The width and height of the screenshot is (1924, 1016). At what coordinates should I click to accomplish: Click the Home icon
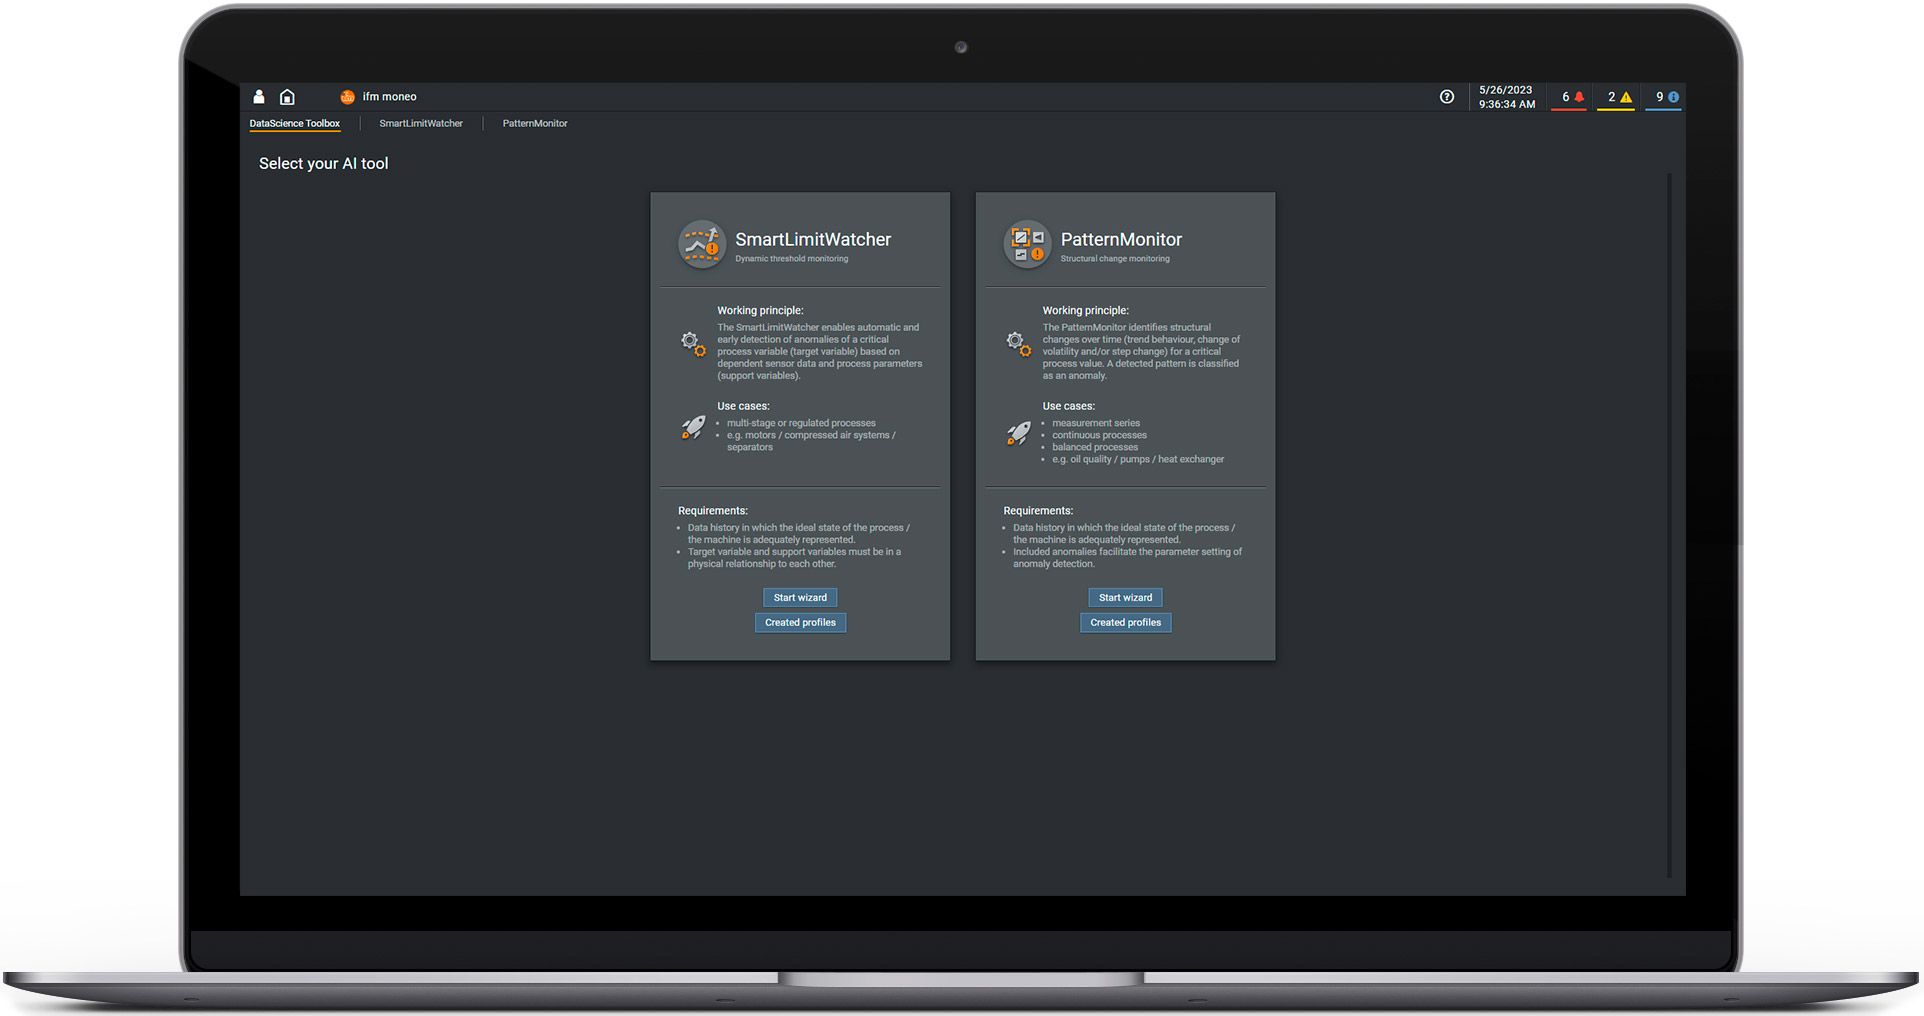[287, 96]
